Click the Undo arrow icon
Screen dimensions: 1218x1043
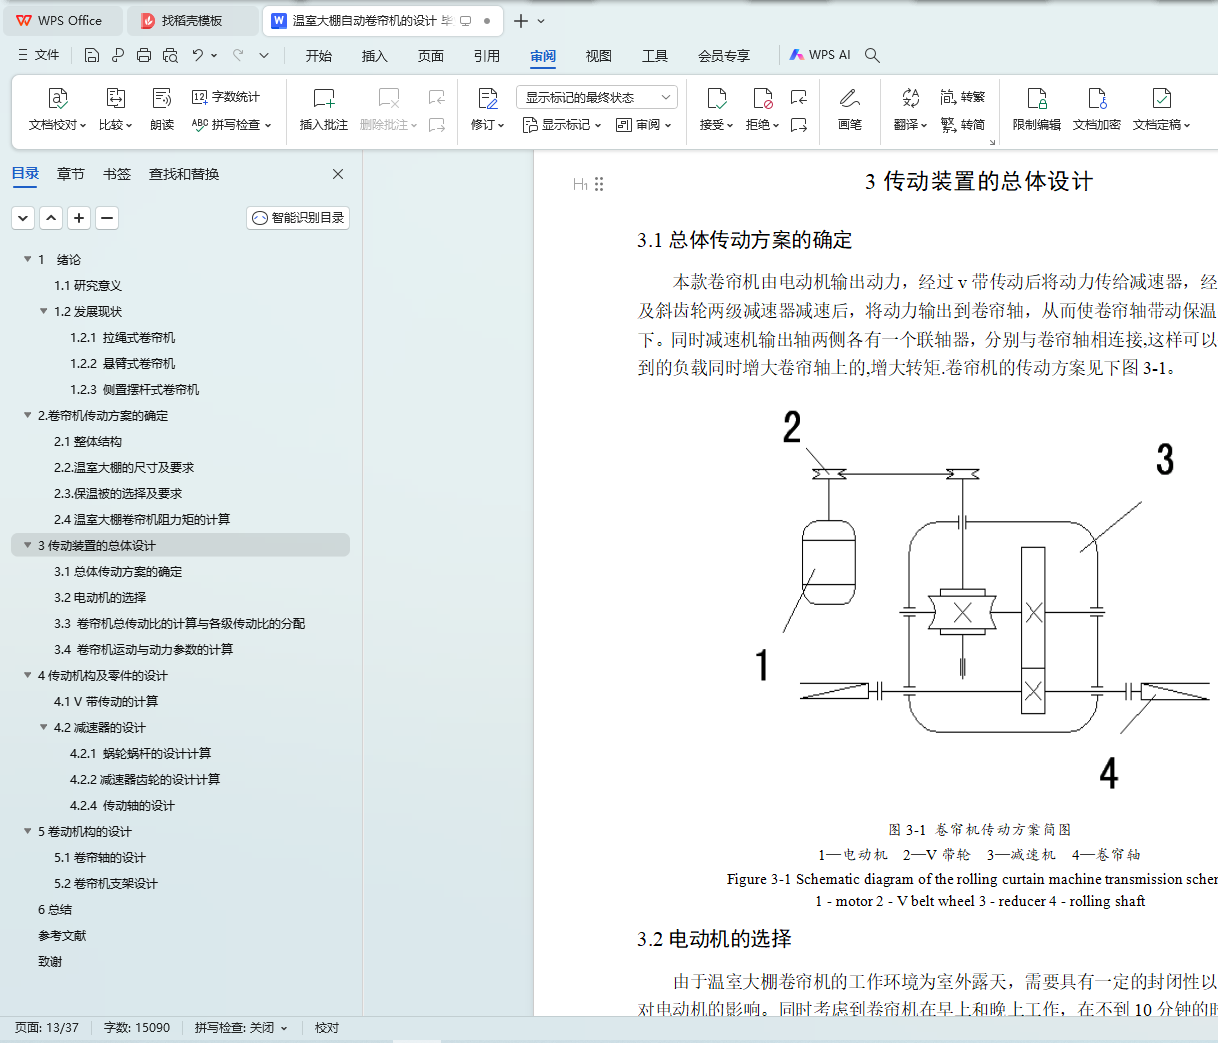(198, 56)
